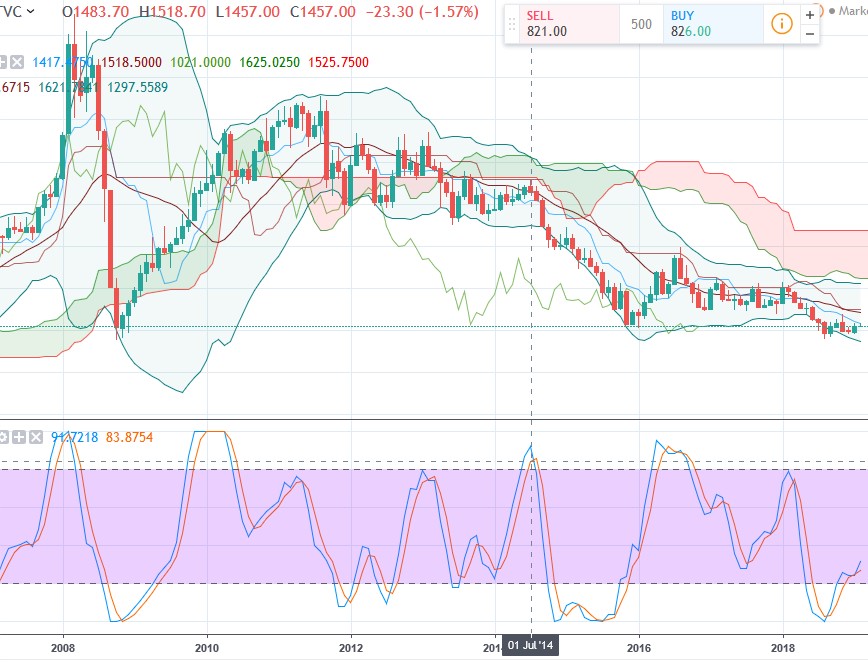This screenshot has height=662, width=868.
Task: Click the 2010 label on the time axis
Action: pyautogui.click(x=207, y=648)
